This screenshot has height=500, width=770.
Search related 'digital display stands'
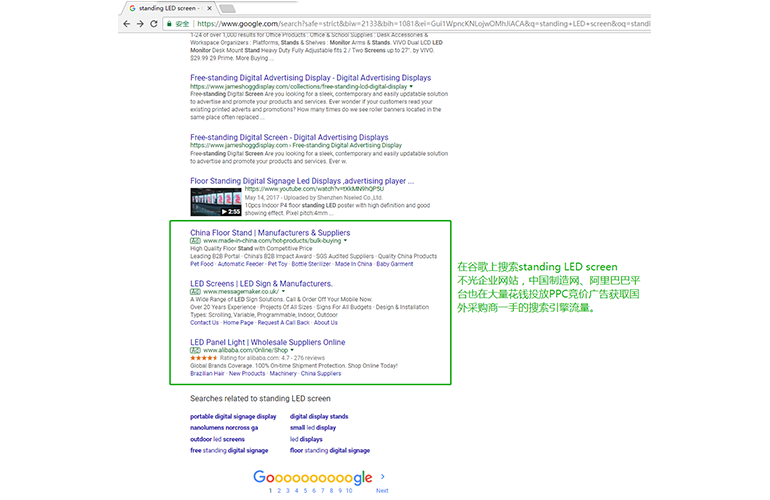(319, 417)
